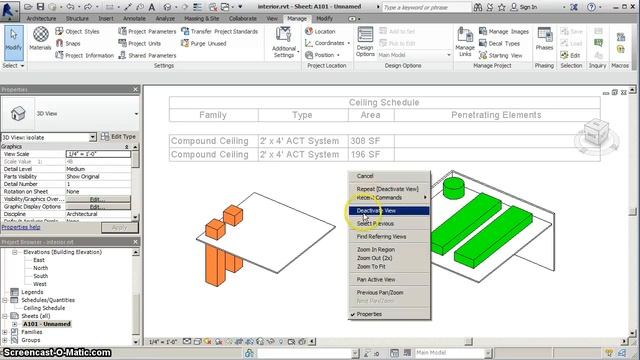Open Object Styles settings
The width and height of the screenshot is (640, 360).
click(x=78, y=31)
